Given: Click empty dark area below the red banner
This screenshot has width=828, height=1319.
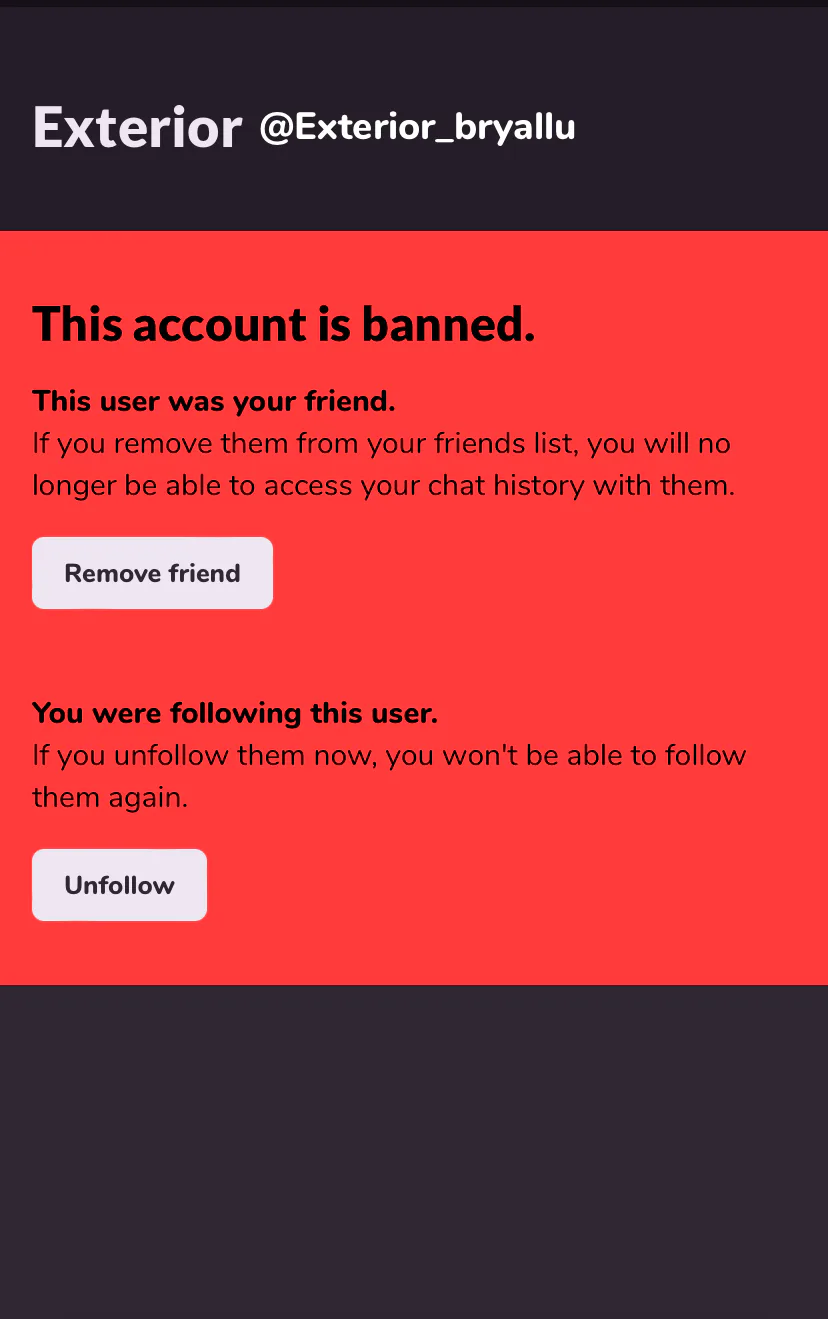Looking at the screenshot, I should (x=414, y=1150).
